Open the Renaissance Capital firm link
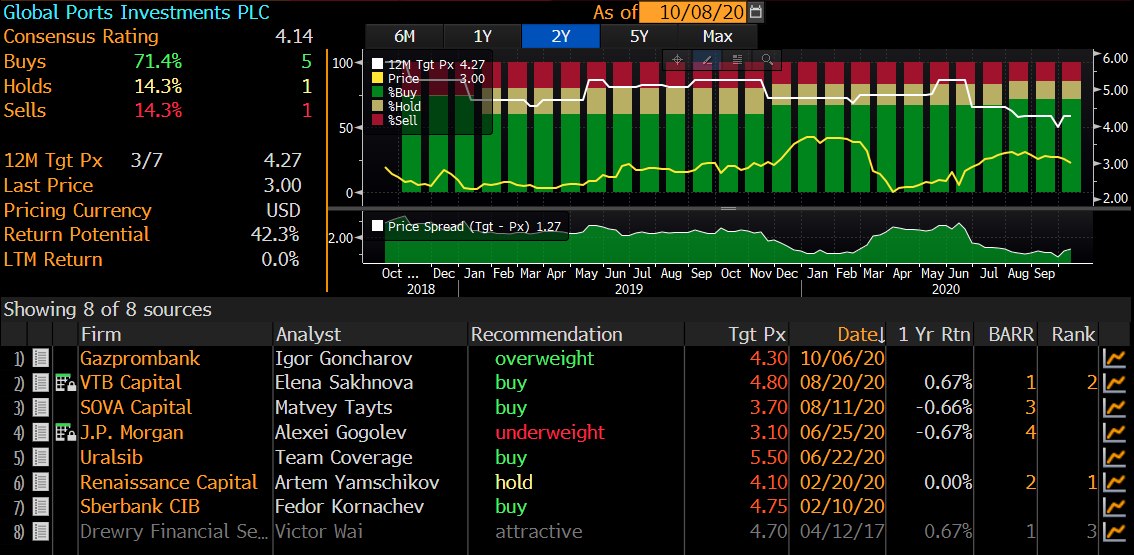Screen dimensions: 1134x555 [169, 482]
